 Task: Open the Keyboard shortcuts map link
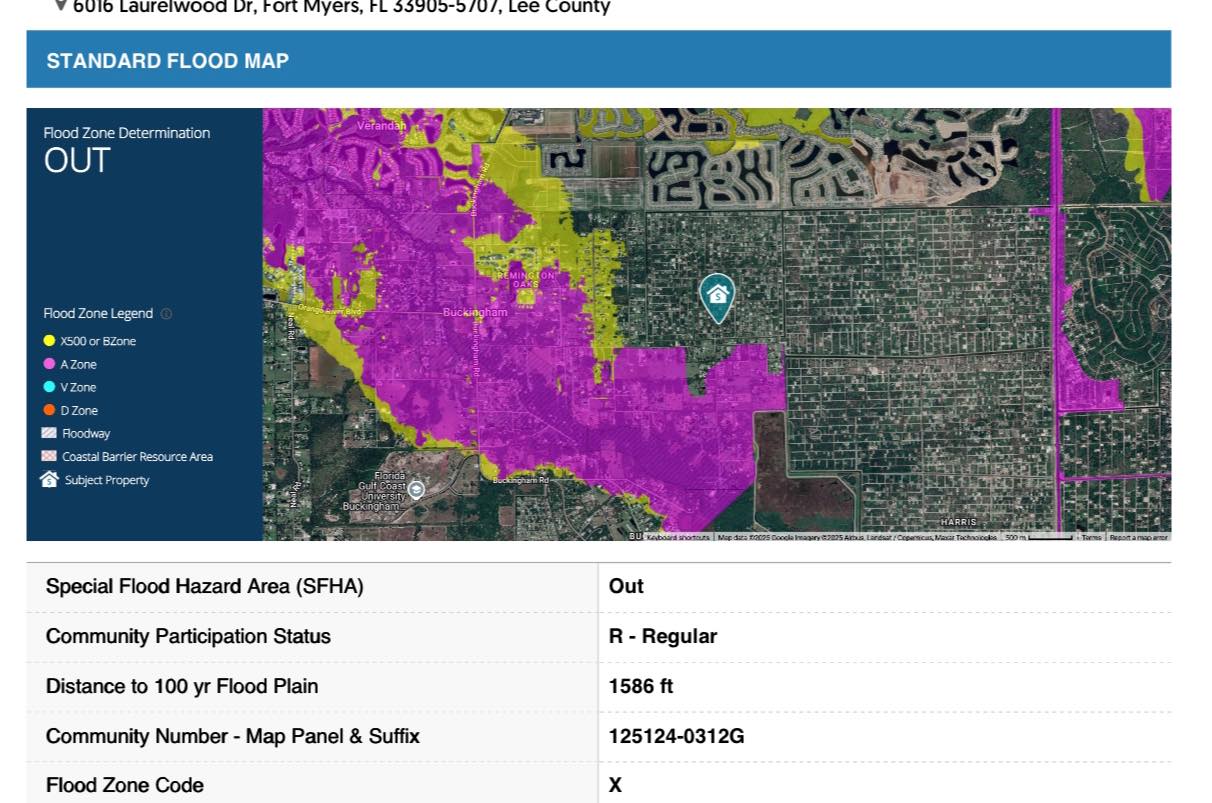(x=677, y=537)
